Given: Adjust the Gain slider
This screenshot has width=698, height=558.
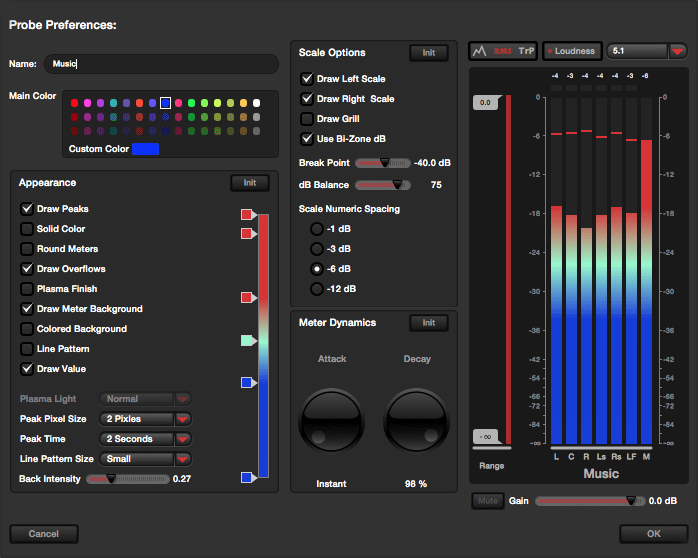Looking at the screenshot, I should (590, 501).
